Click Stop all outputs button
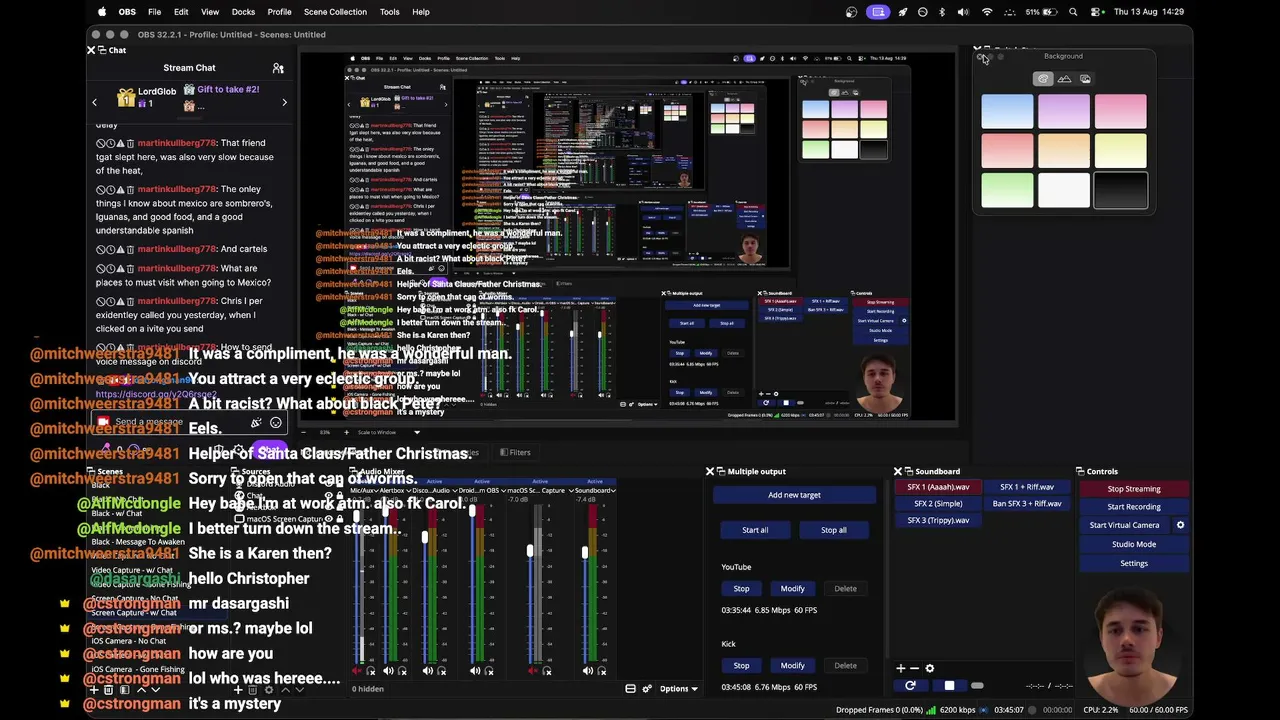Screen dimensions: 1280x720 pos(834,530)
